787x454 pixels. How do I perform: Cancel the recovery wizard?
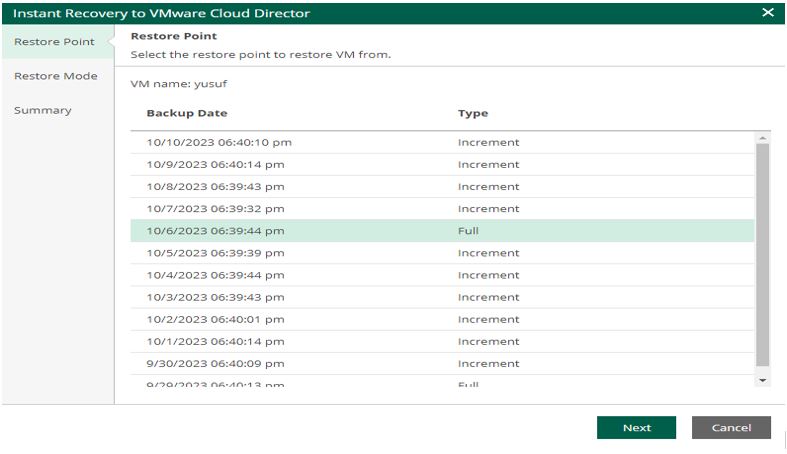(x=731, y=427)
